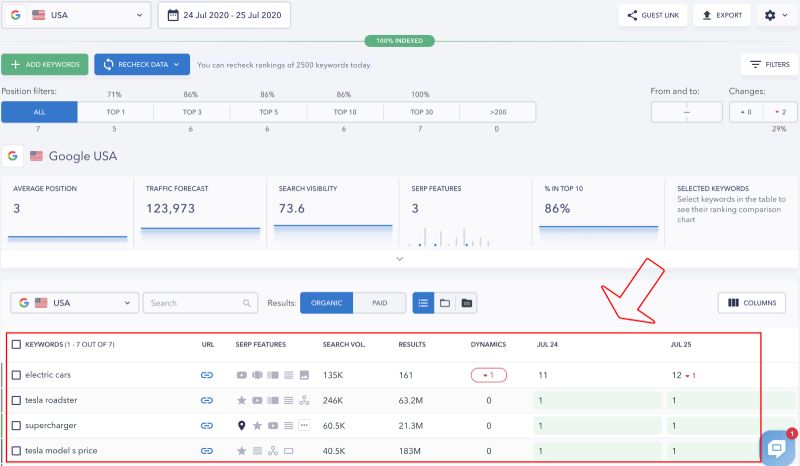Select the >200 position filter
800x466 pixels.
coord(498,112)
